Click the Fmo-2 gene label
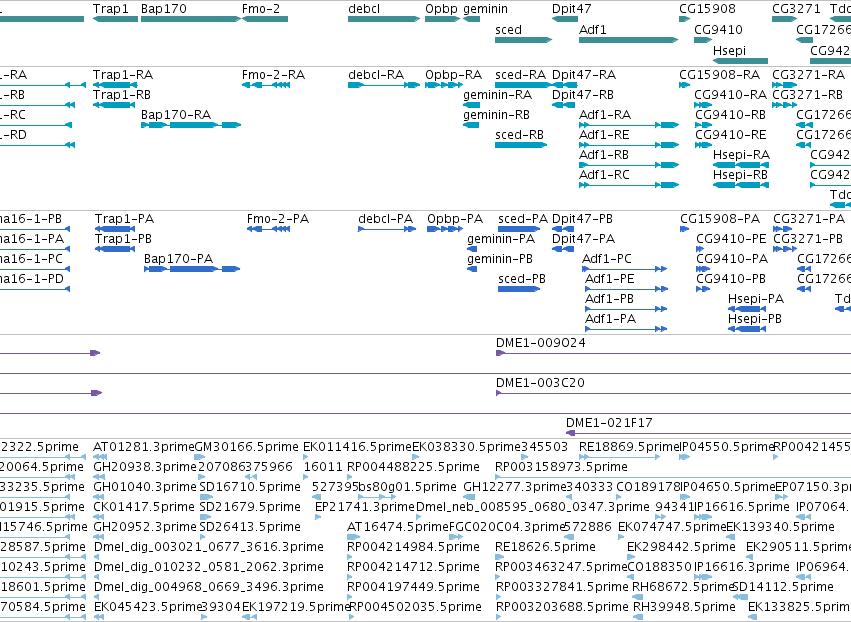This screenshot has width=851, height=622. click(x=261, y=9)
